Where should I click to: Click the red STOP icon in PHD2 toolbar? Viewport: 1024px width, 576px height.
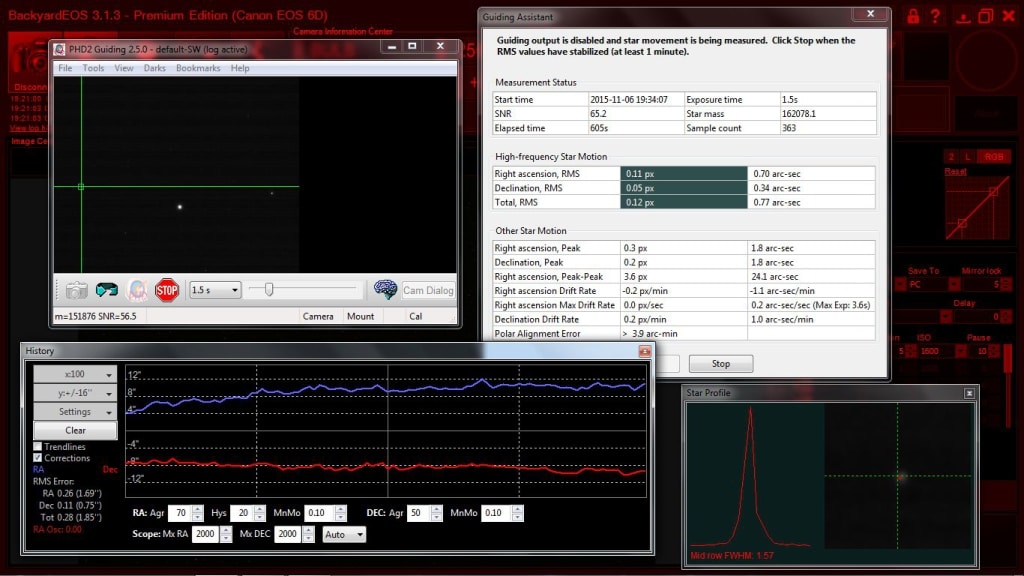point(167,290)
